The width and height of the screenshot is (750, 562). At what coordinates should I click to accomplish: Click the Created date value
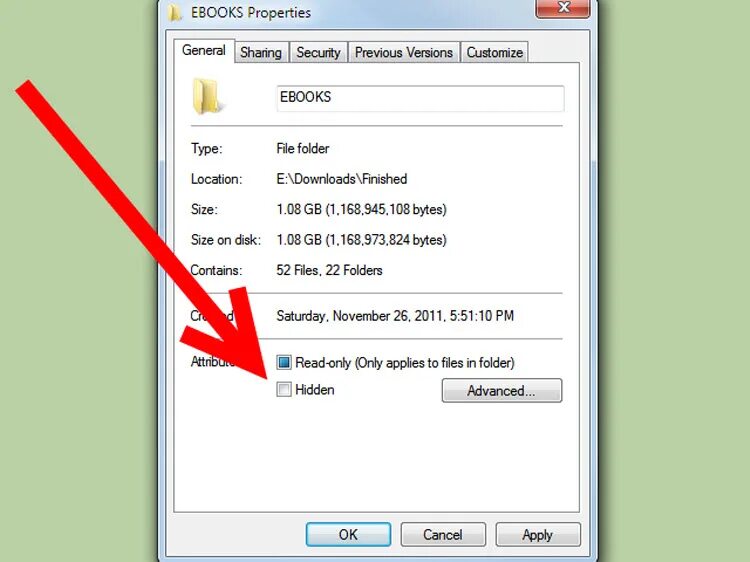(395, 316)
